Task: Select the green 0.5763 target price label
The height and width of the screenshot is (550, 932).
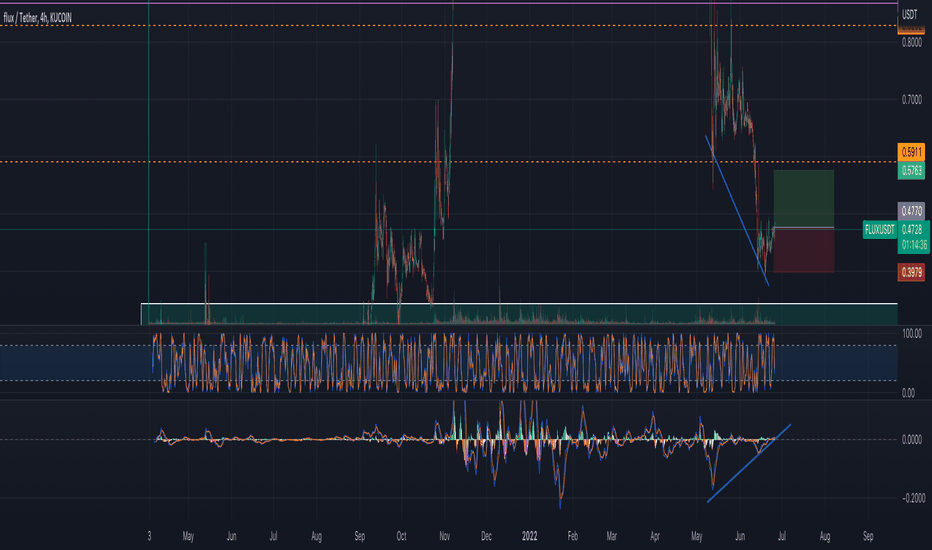Action: 911,171
